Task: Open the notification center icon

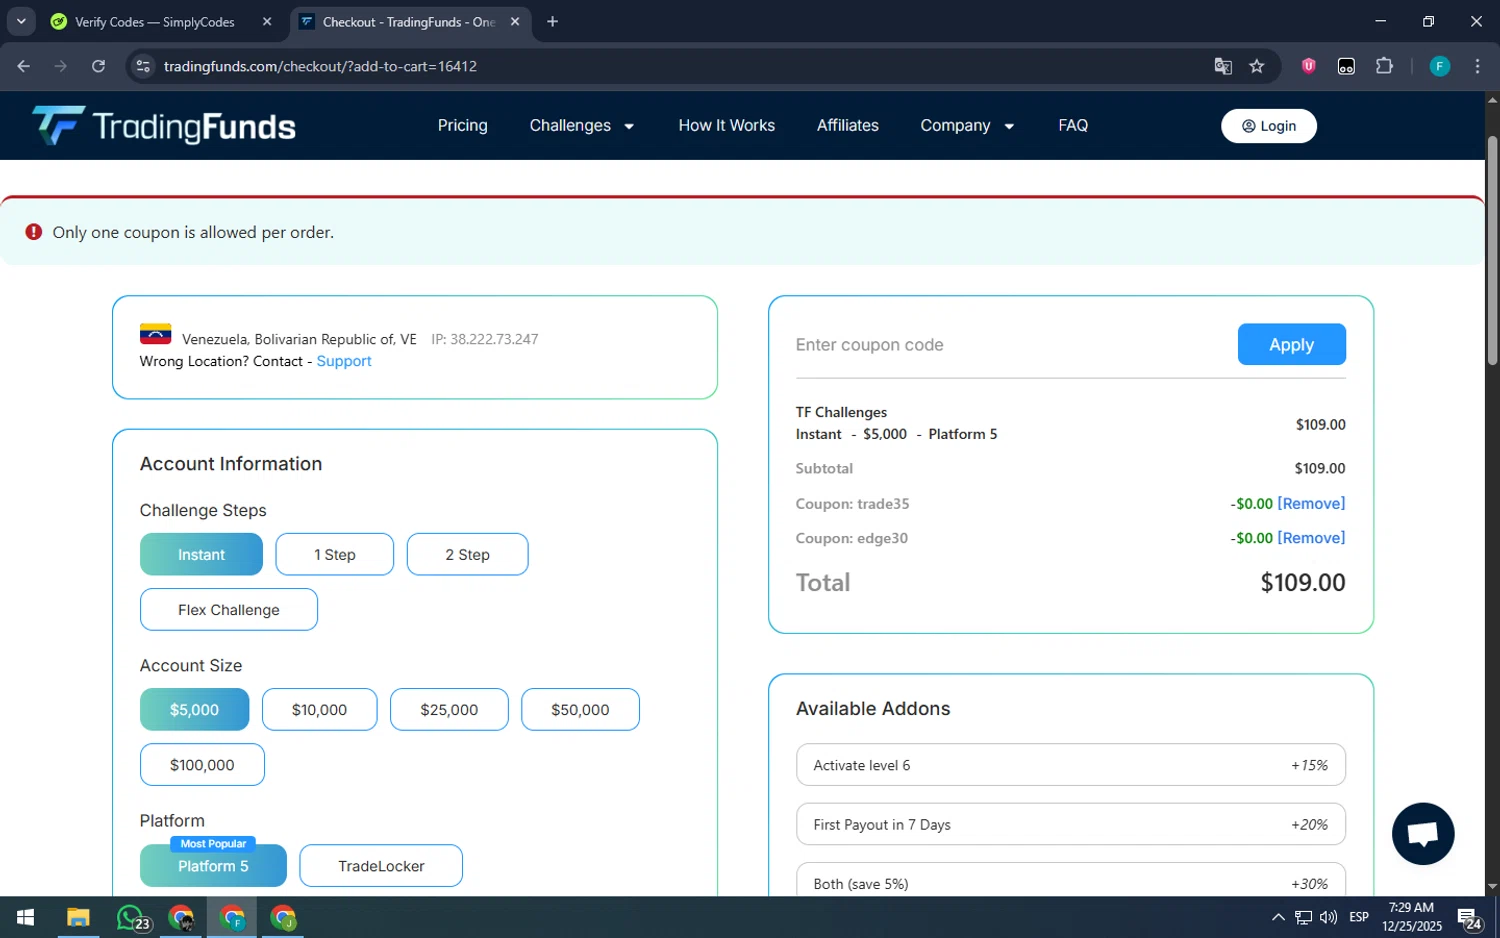Action: [1469, 918]
